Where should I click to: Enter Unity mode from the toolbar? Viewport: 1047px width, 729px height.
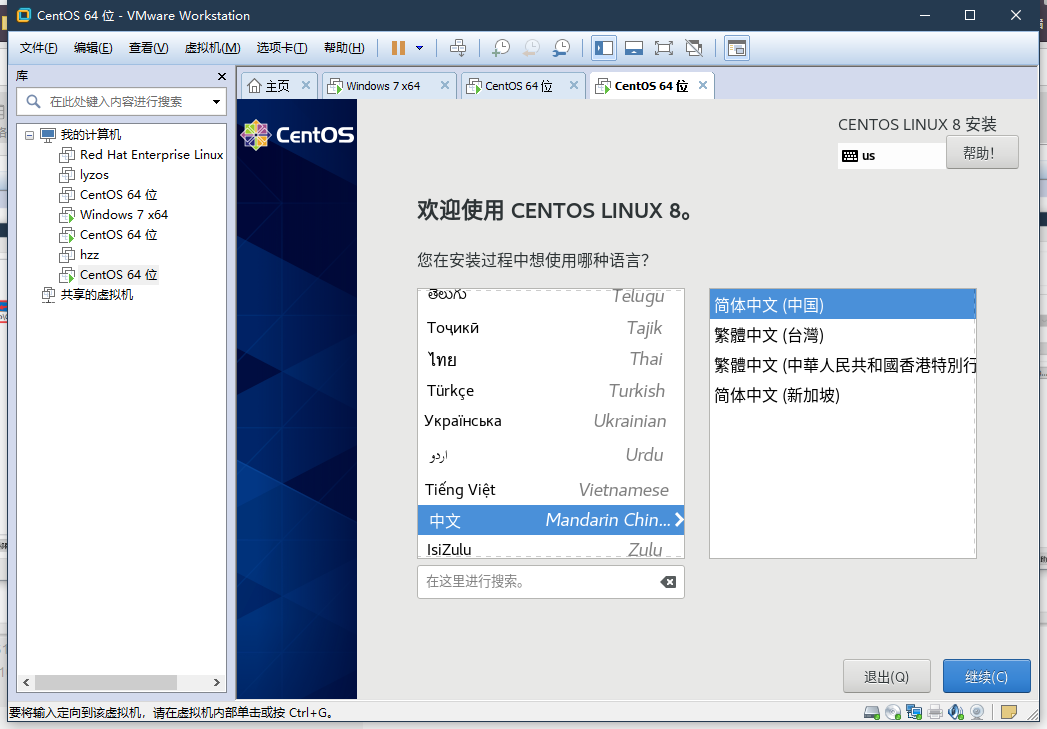(693, 47)
